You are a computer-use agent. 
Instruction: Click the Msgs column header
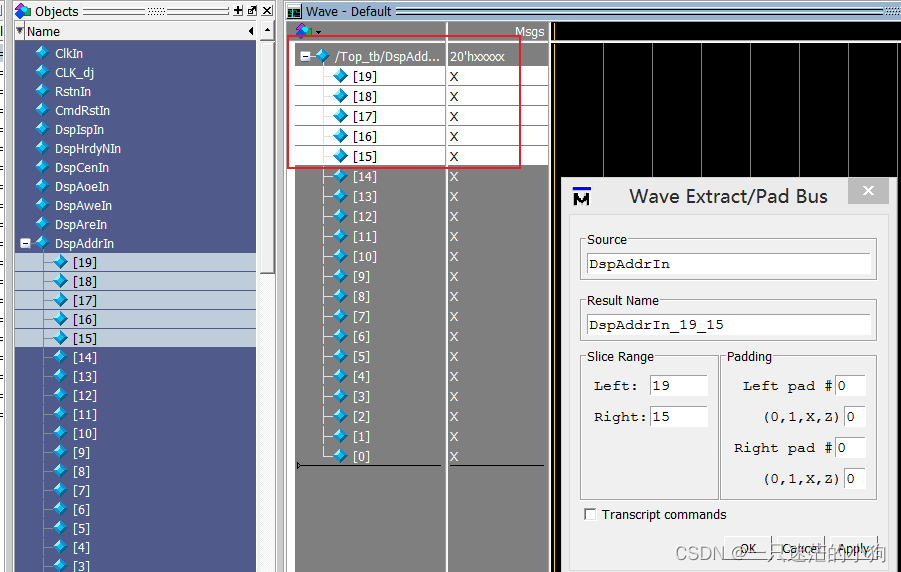pyautogui.click(x=529, y=32)
